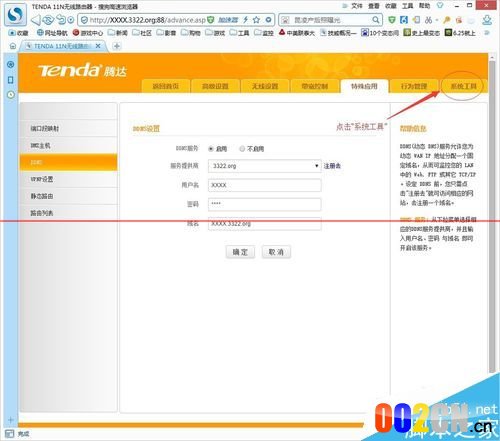Click the top icon in left sidebar
The width and height of the screenshot is (500, 441).
pos(11,64)
